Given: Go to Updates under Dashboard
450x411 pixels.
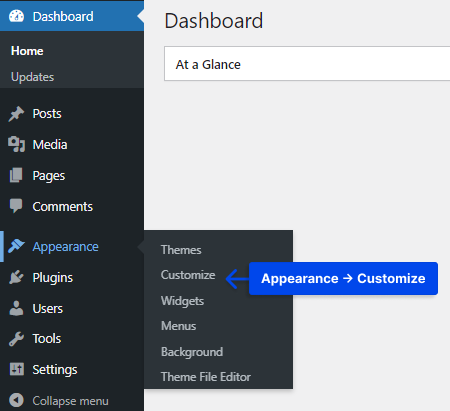Looking at the screenshot, I should pyautogui.click(x=32, y=77).
